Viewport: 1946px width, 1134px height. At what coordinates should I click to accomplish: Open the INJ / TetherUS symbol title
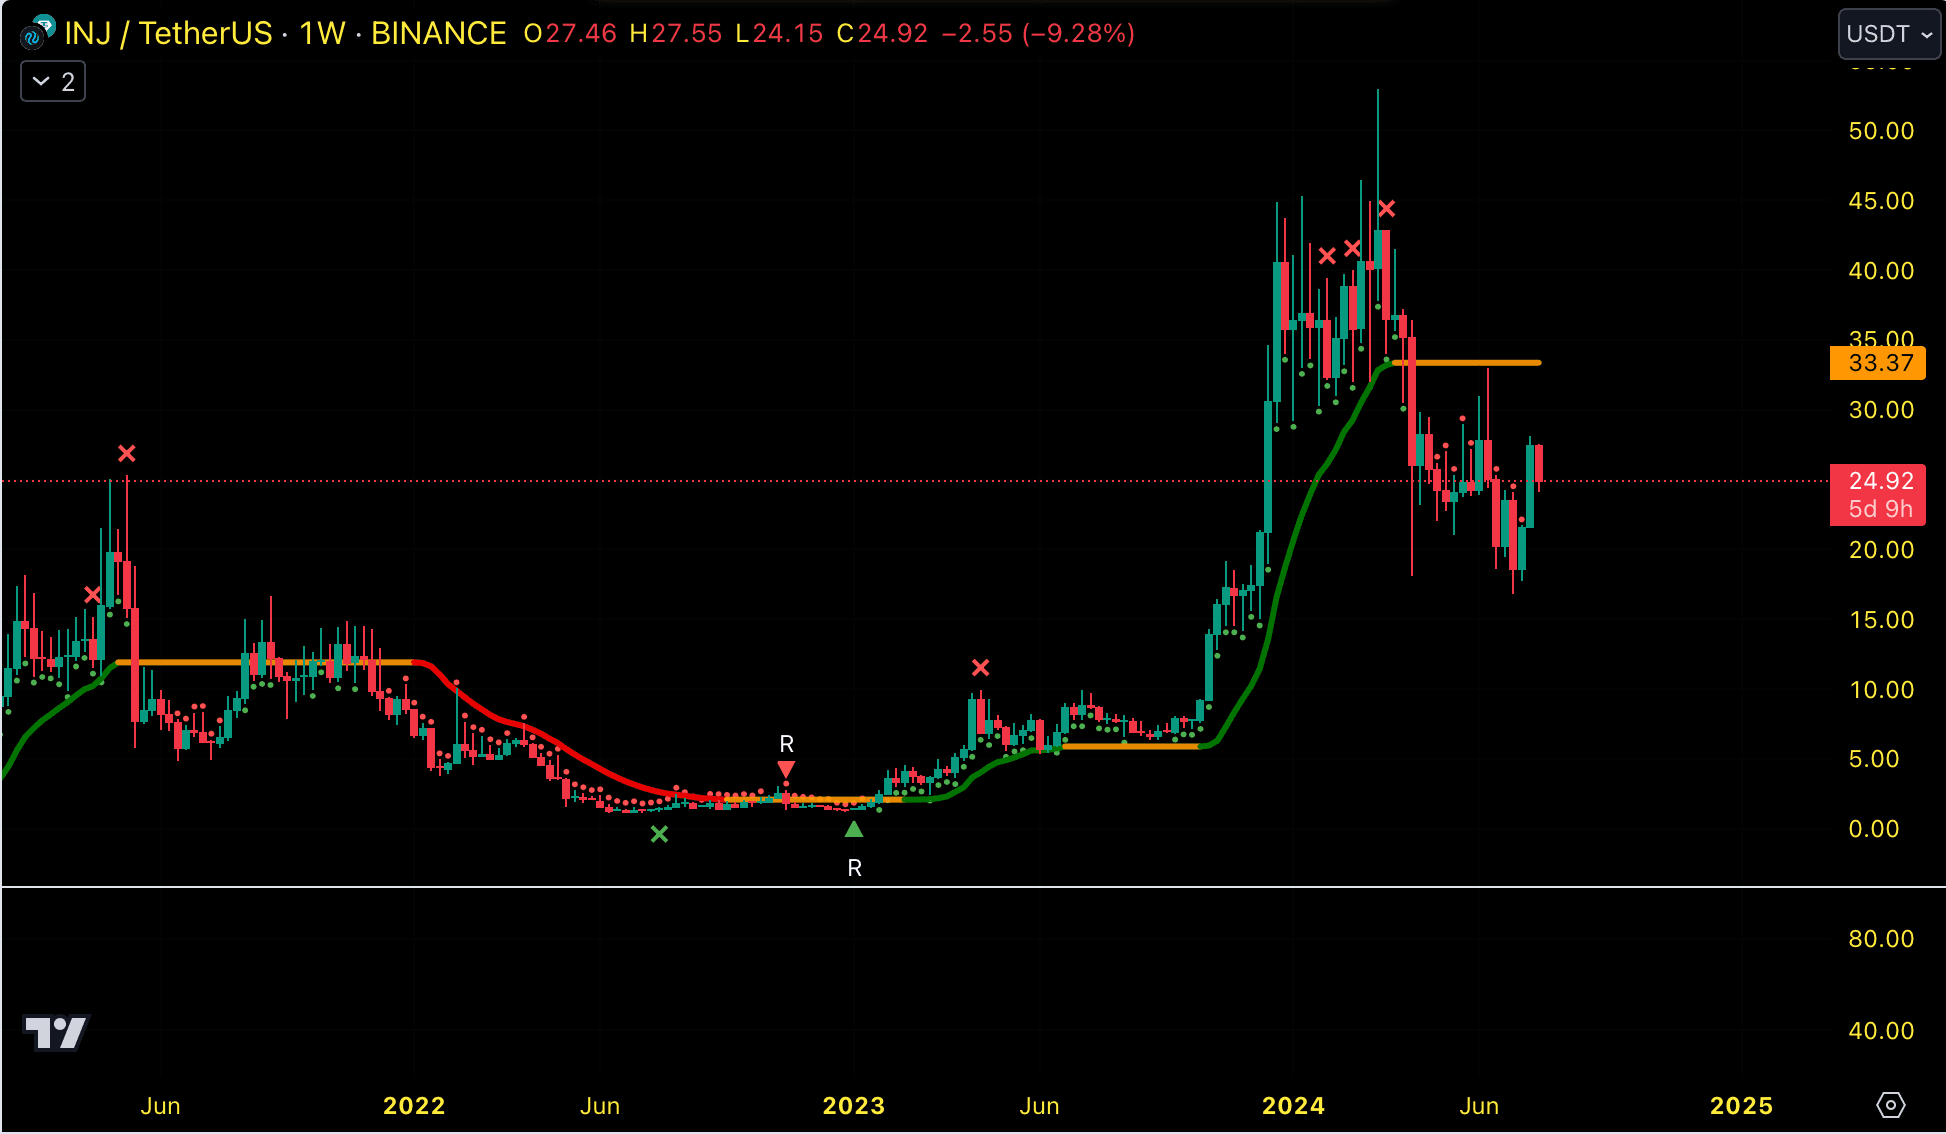168,33
